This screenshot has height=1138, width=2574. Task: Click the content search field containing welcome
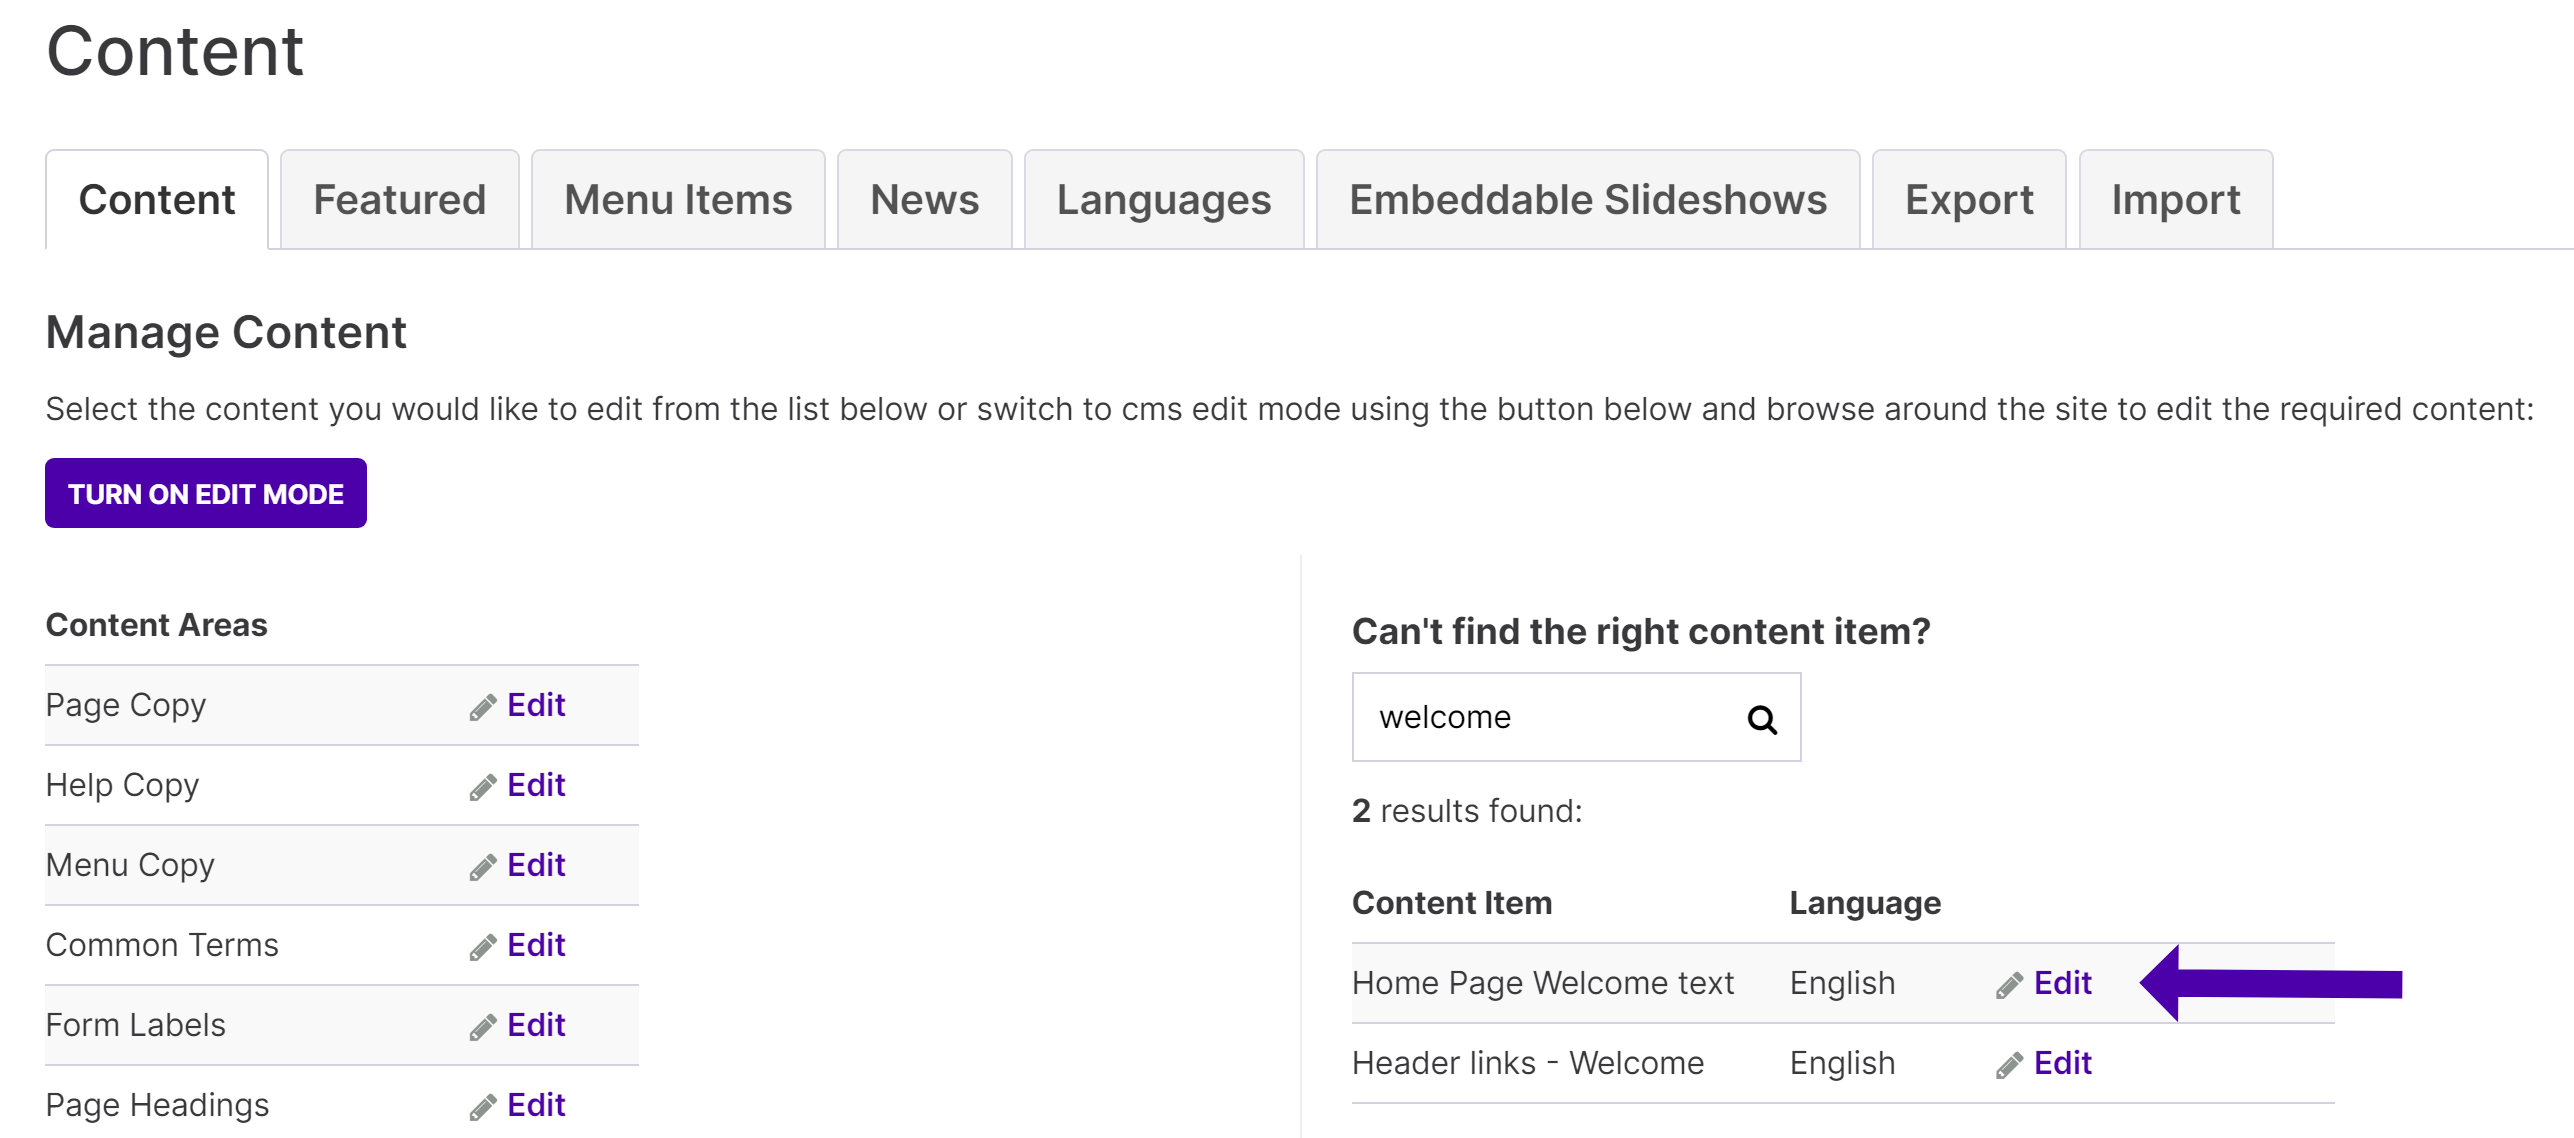point(1576,717)
